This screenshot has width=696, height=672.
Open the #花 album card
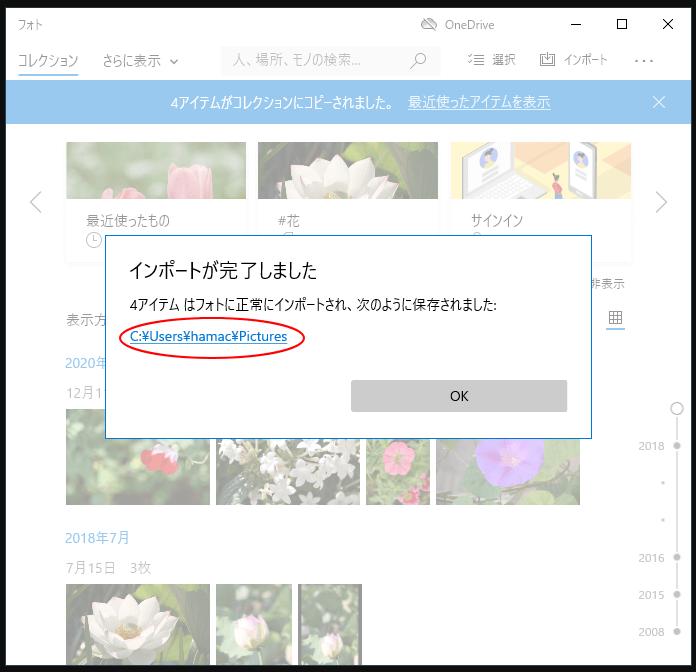[x=347, y=200]
